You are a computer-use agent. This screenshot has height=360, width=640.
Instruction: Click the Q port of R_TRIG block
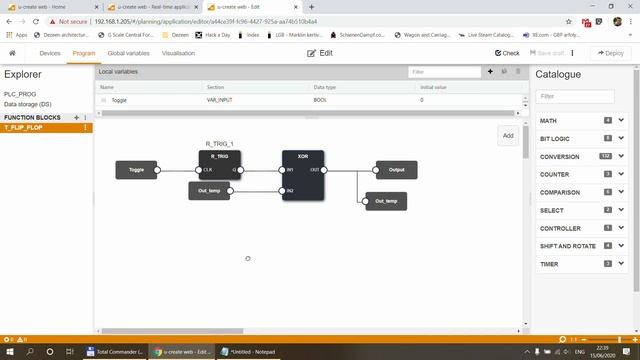click(240, 170)
